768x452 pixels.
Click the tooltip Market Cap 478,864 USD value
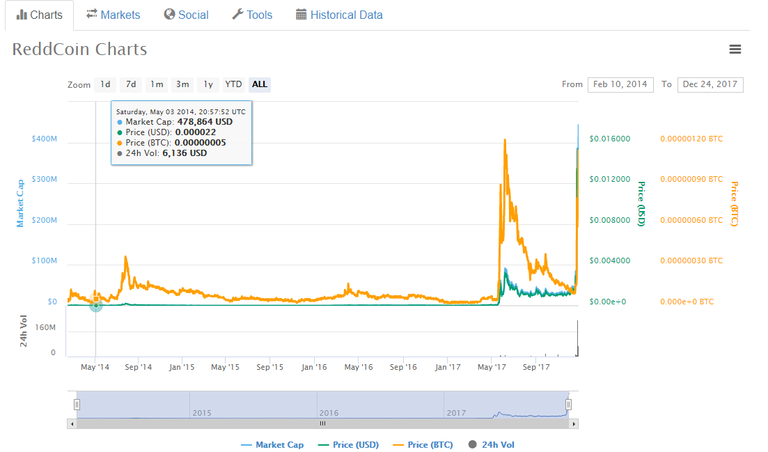(x=205, y=122)
